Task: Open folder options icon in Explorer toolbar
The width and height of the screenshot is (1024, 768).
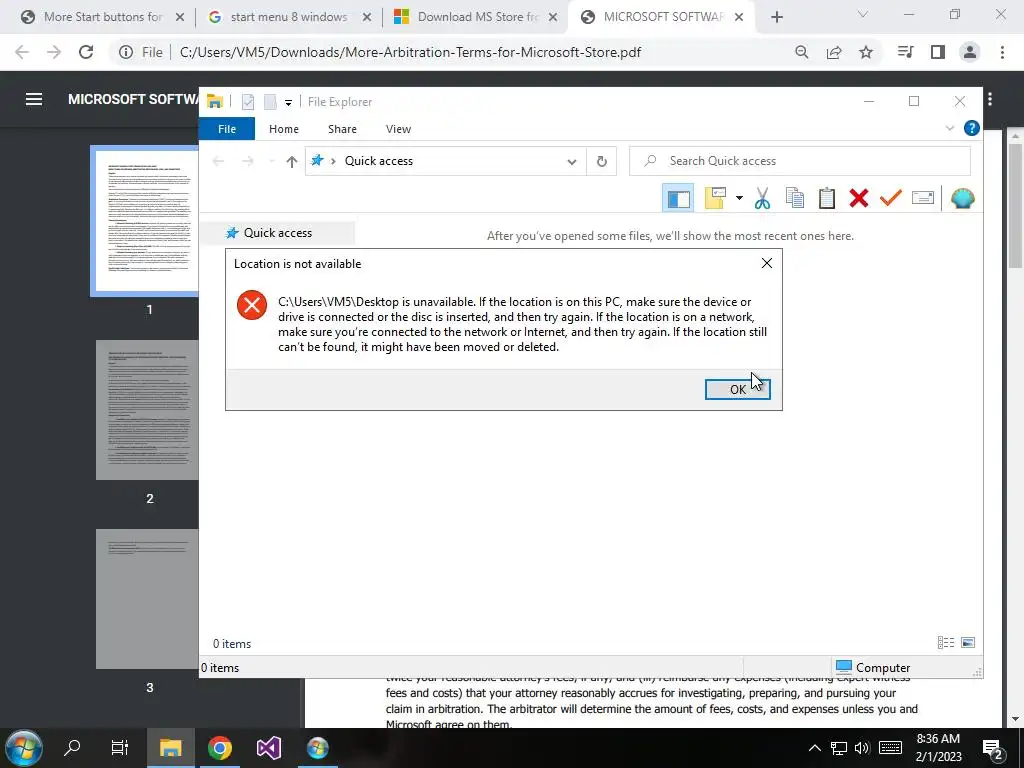Action: click(716, 198)
